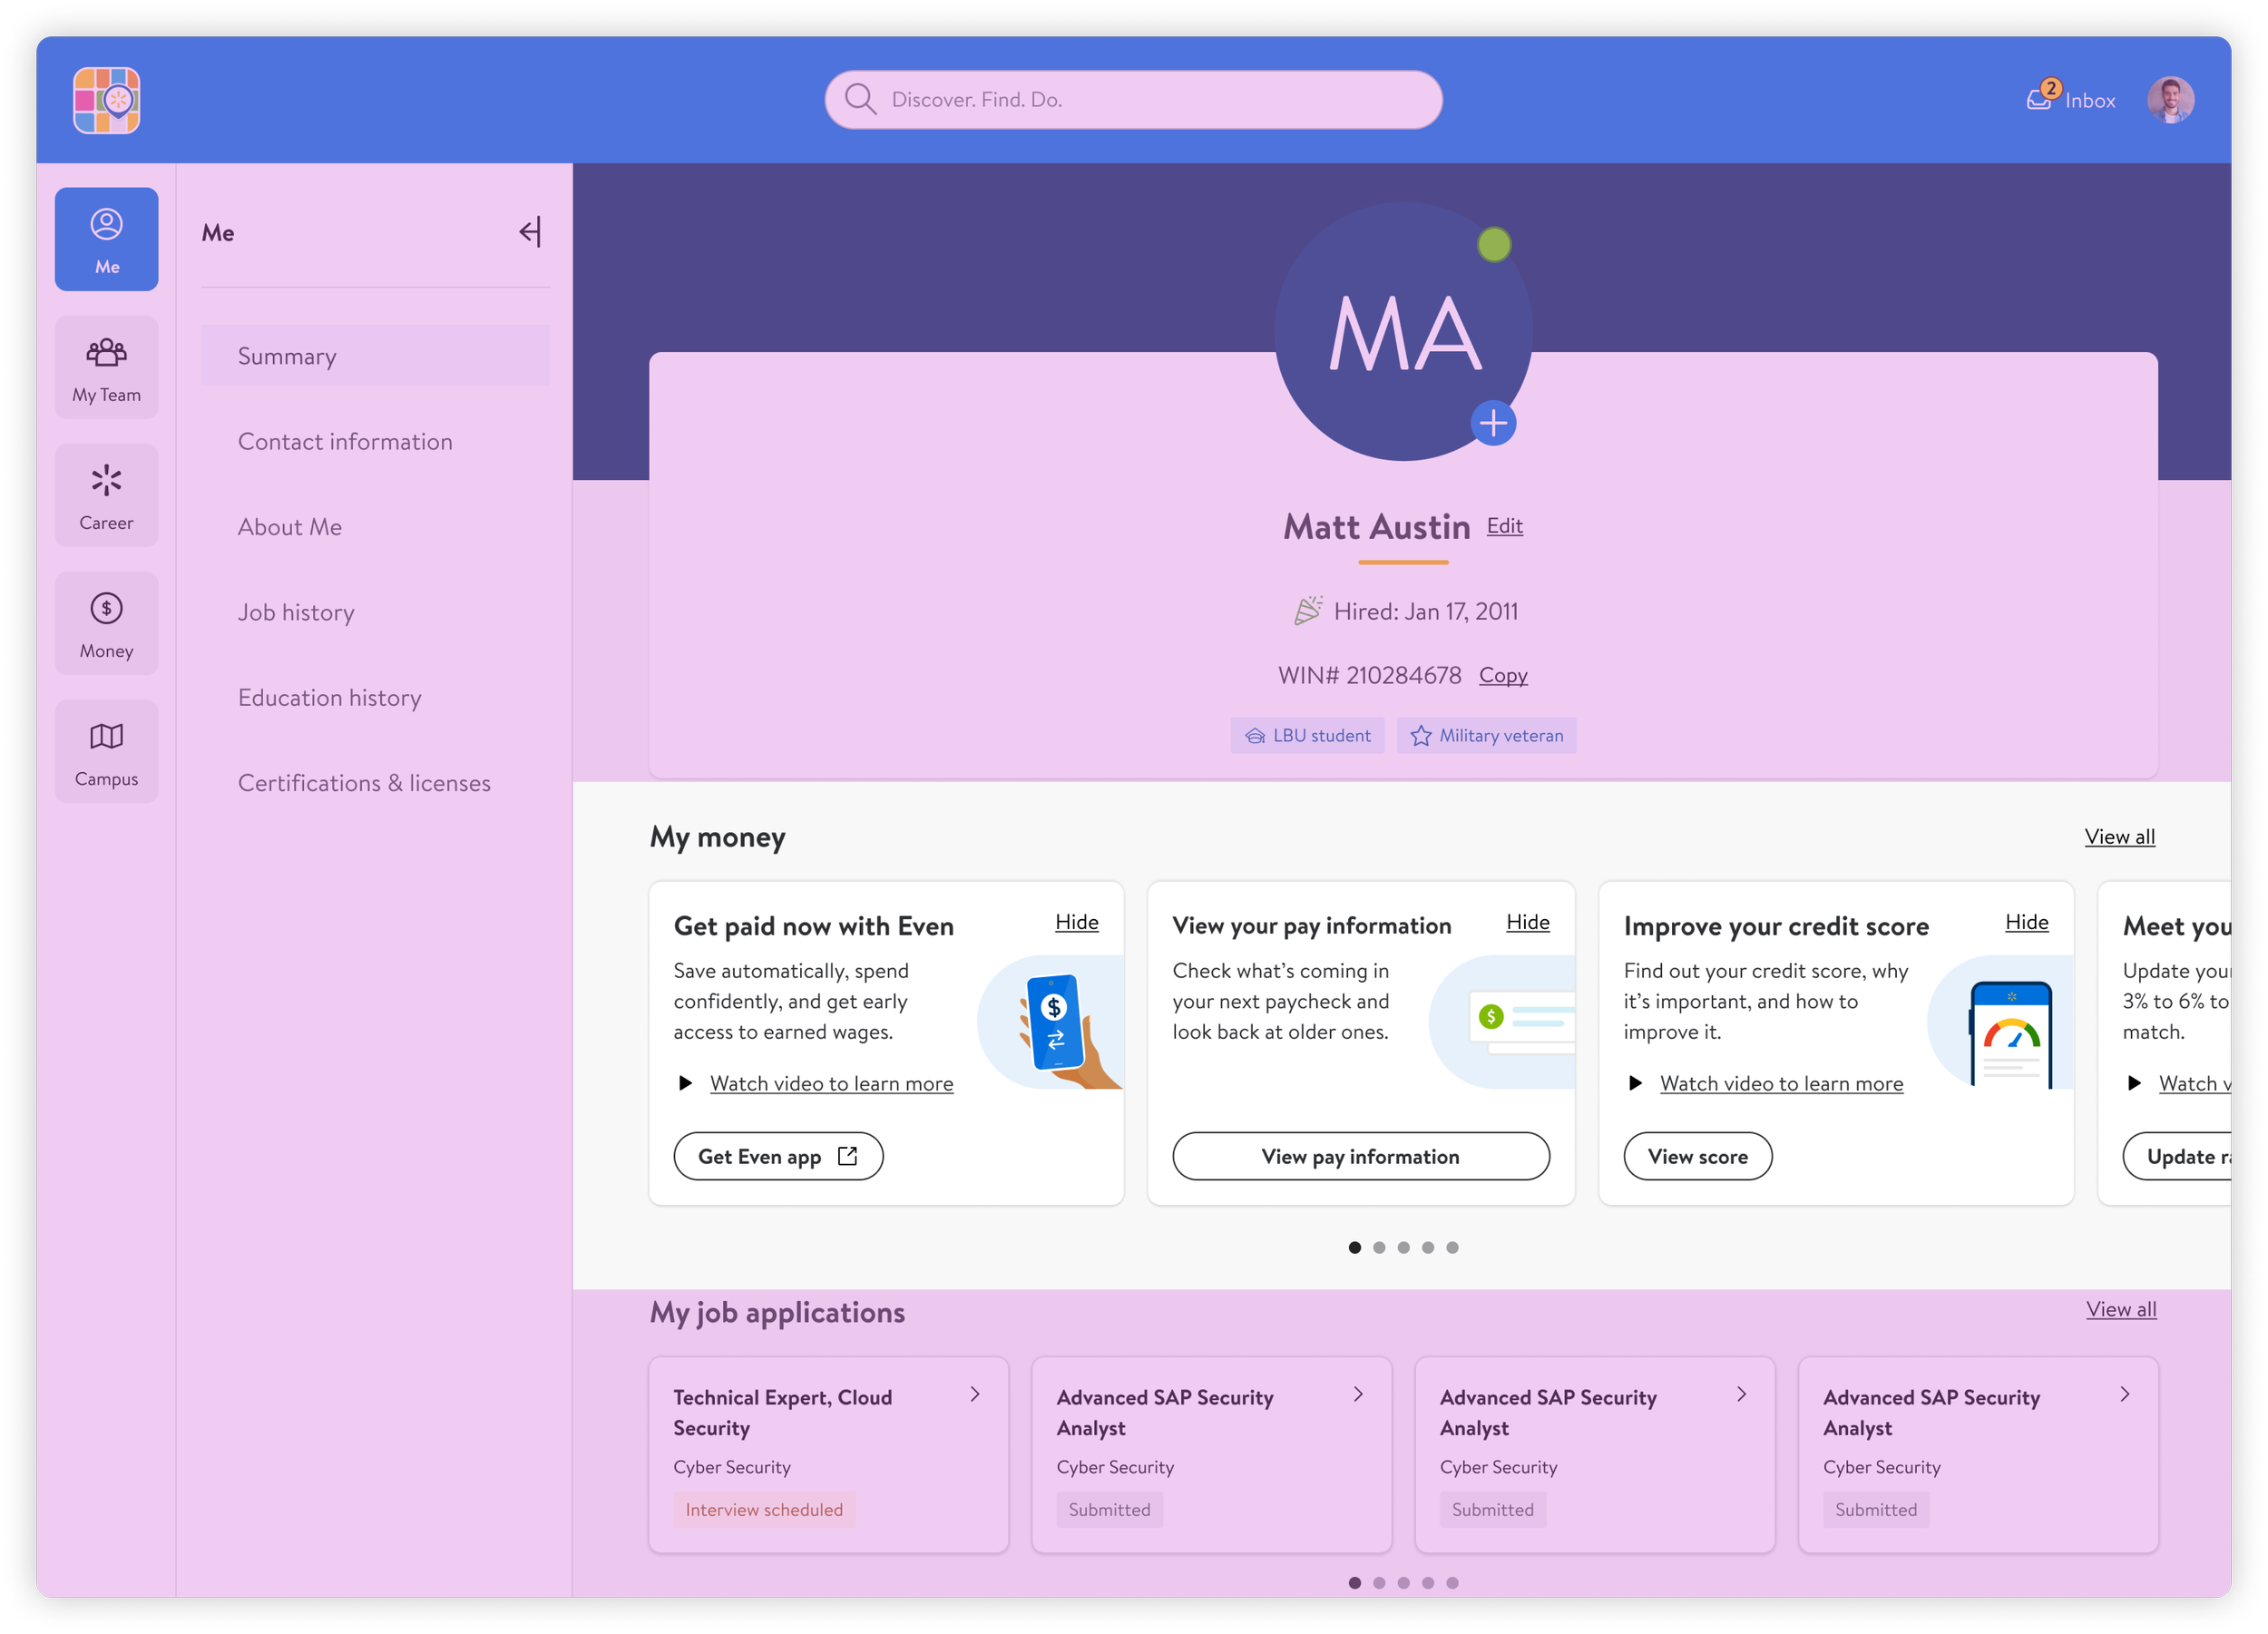Open the Campus map icon
This screenshot has width=2268, height=1634.
pyautogui.click(x=106, y=737)
